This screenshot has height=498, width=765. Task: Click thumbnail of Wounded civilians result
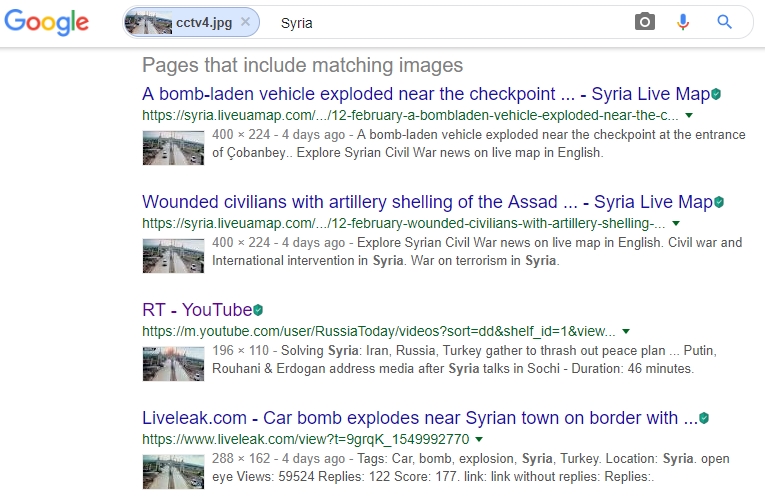[173, 256]
